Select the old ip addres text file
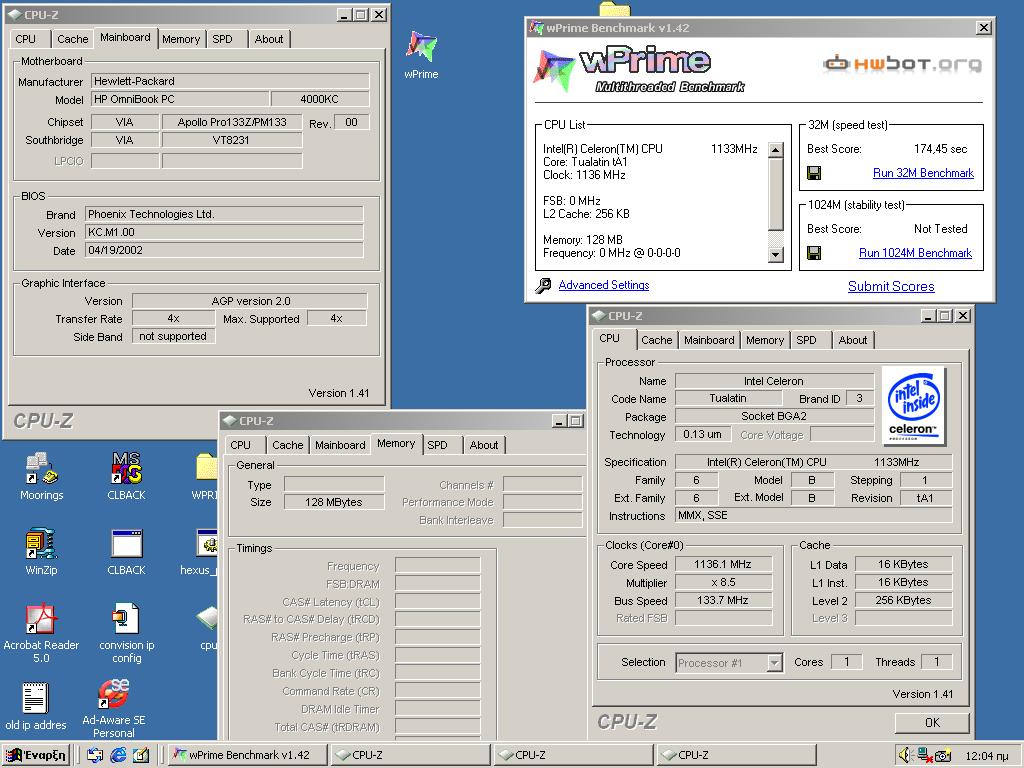 35,705
